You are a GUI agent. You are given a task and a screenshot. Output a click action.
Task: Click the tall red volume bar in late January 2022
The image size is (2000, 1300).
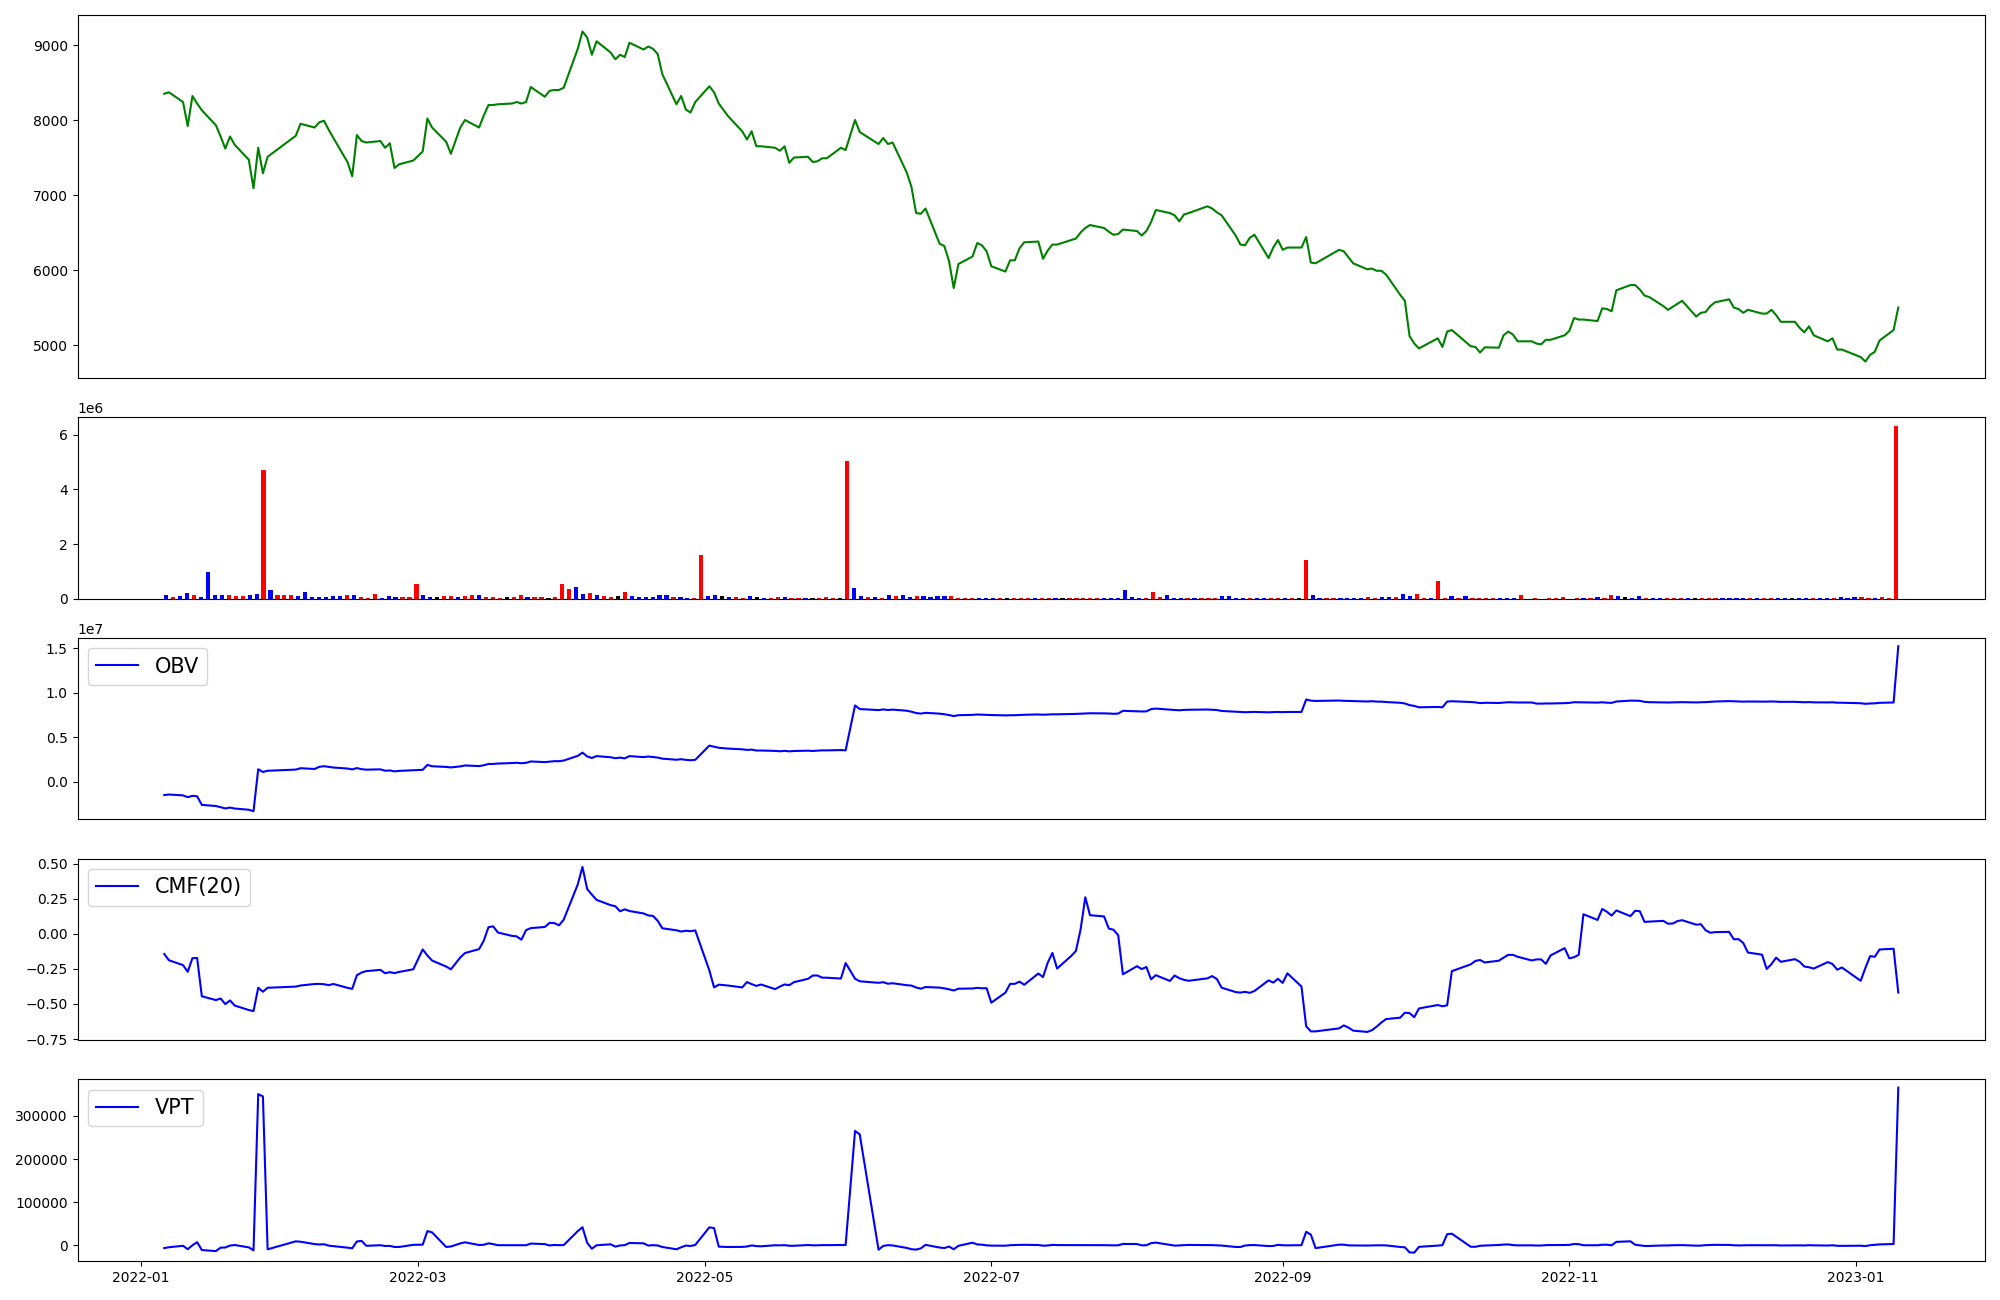(x=263, y=535)
